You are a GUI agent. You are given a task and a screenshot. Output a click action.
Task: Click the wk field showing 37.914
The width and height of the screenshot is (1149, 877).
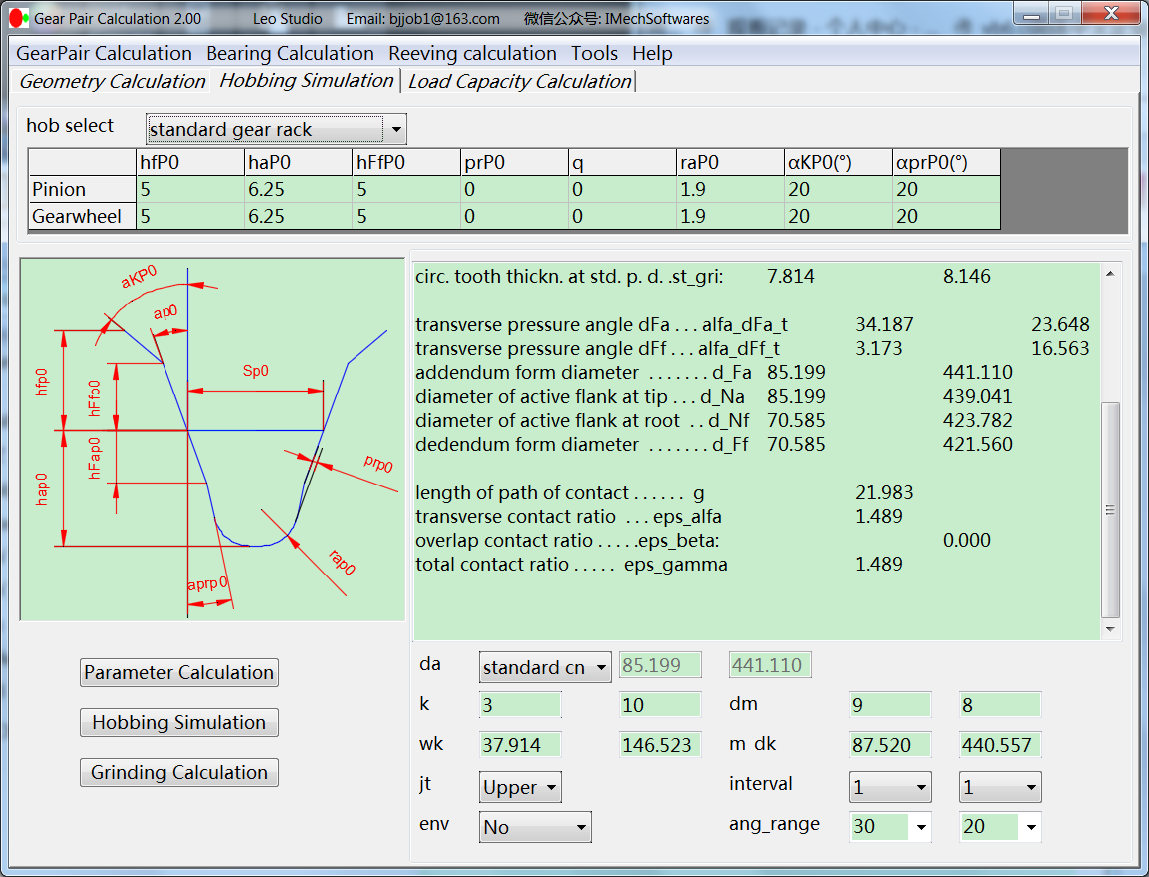pos(520,745)
